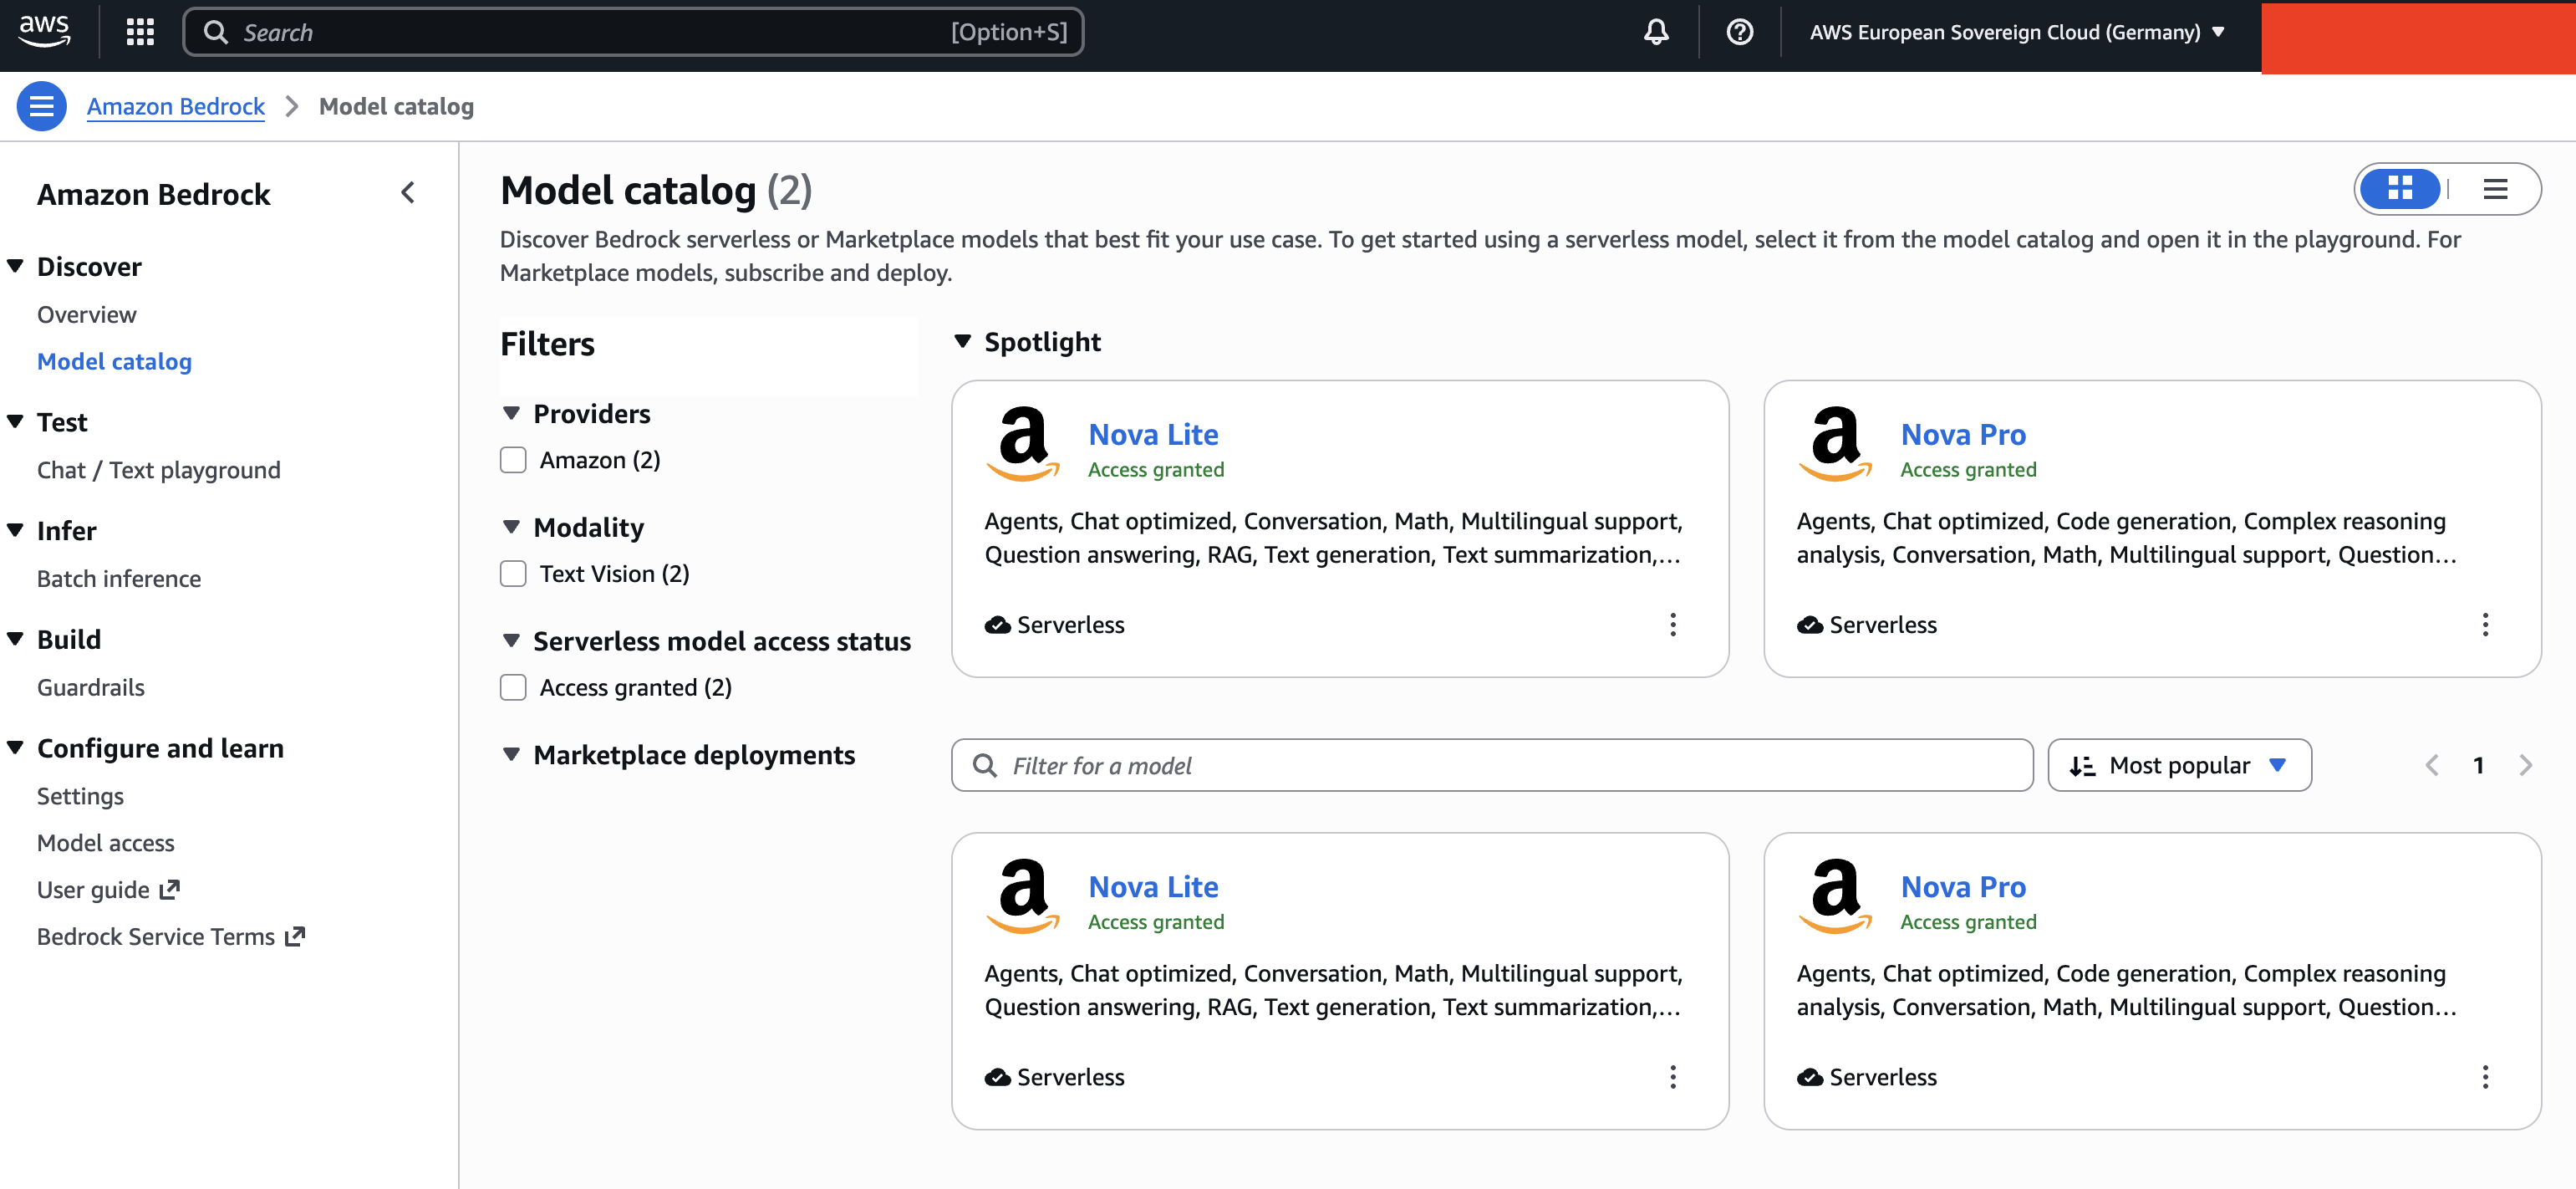Viewport: 2576px width, 1189px height.
Task: Click the notifications bell icon
Action: (1656, 32)
